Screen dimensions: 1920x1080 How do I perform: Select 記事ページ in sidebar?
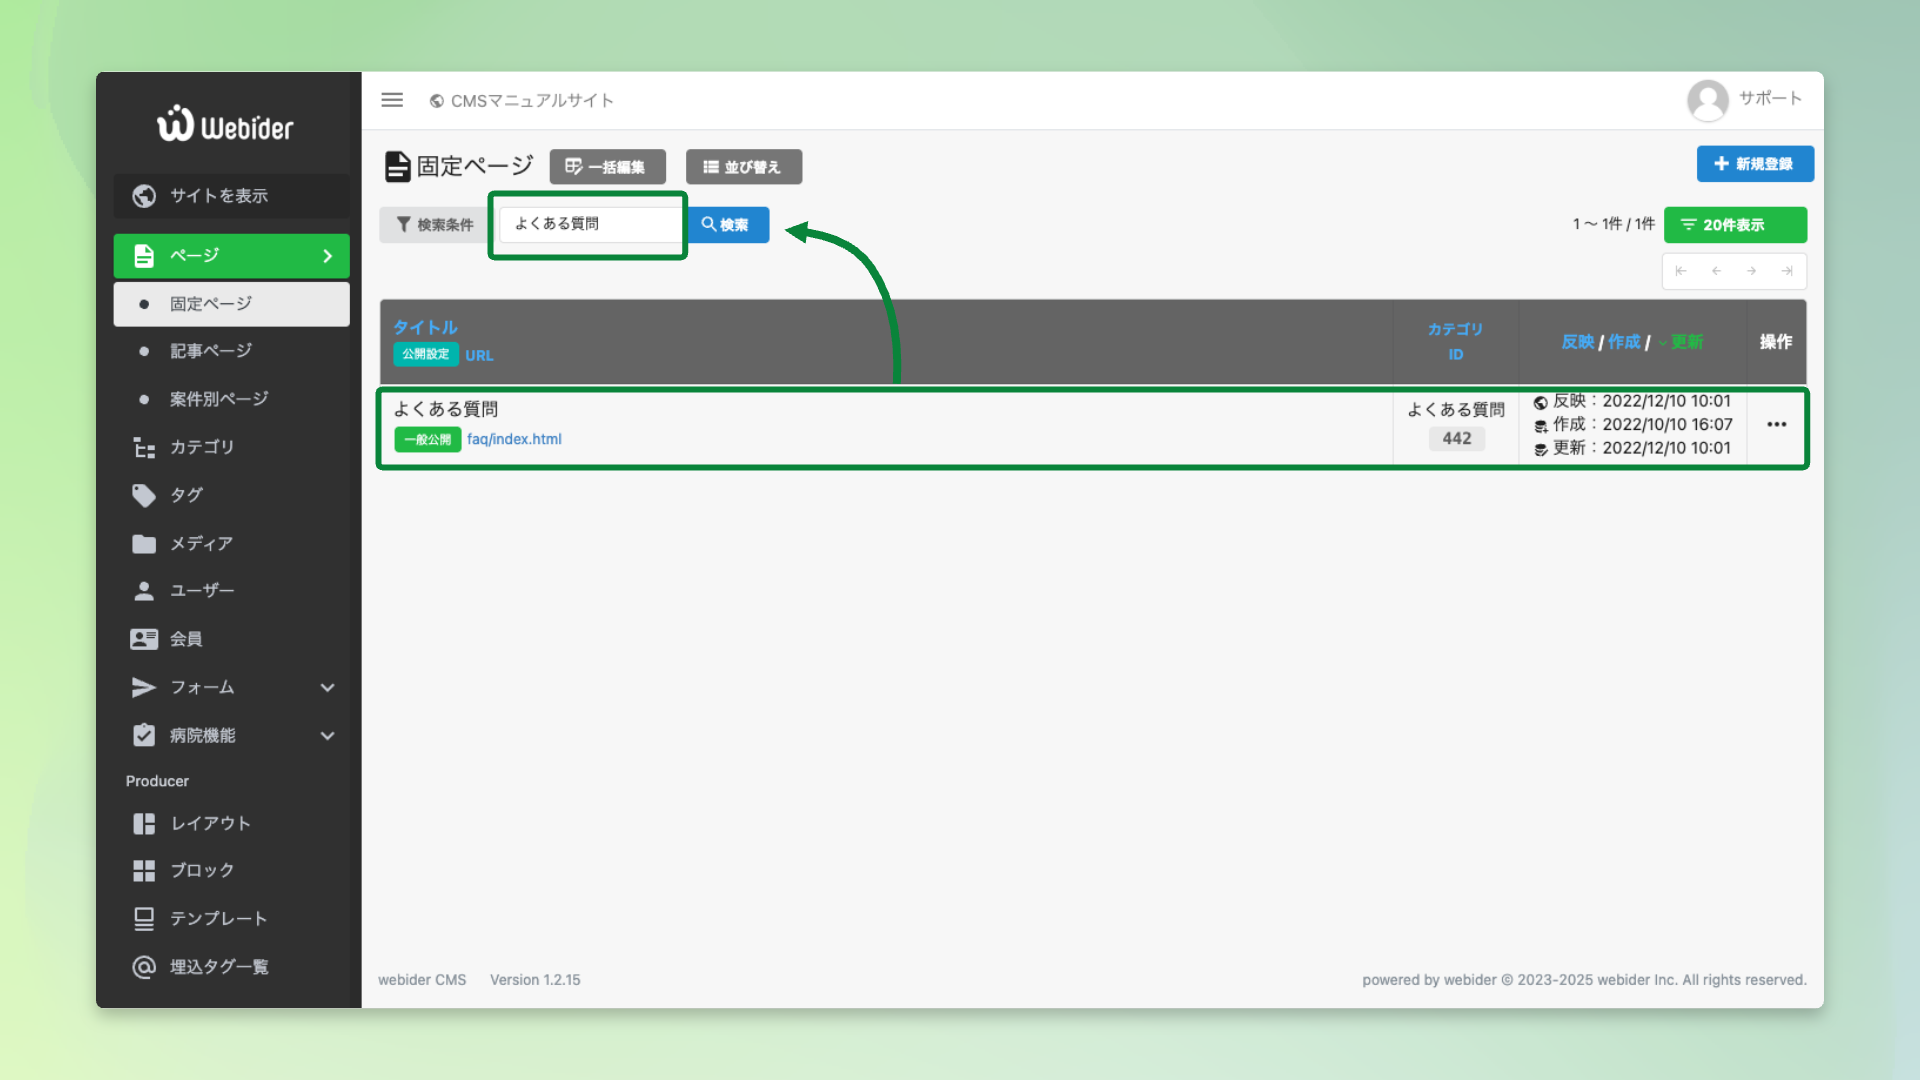coord(211,351)
